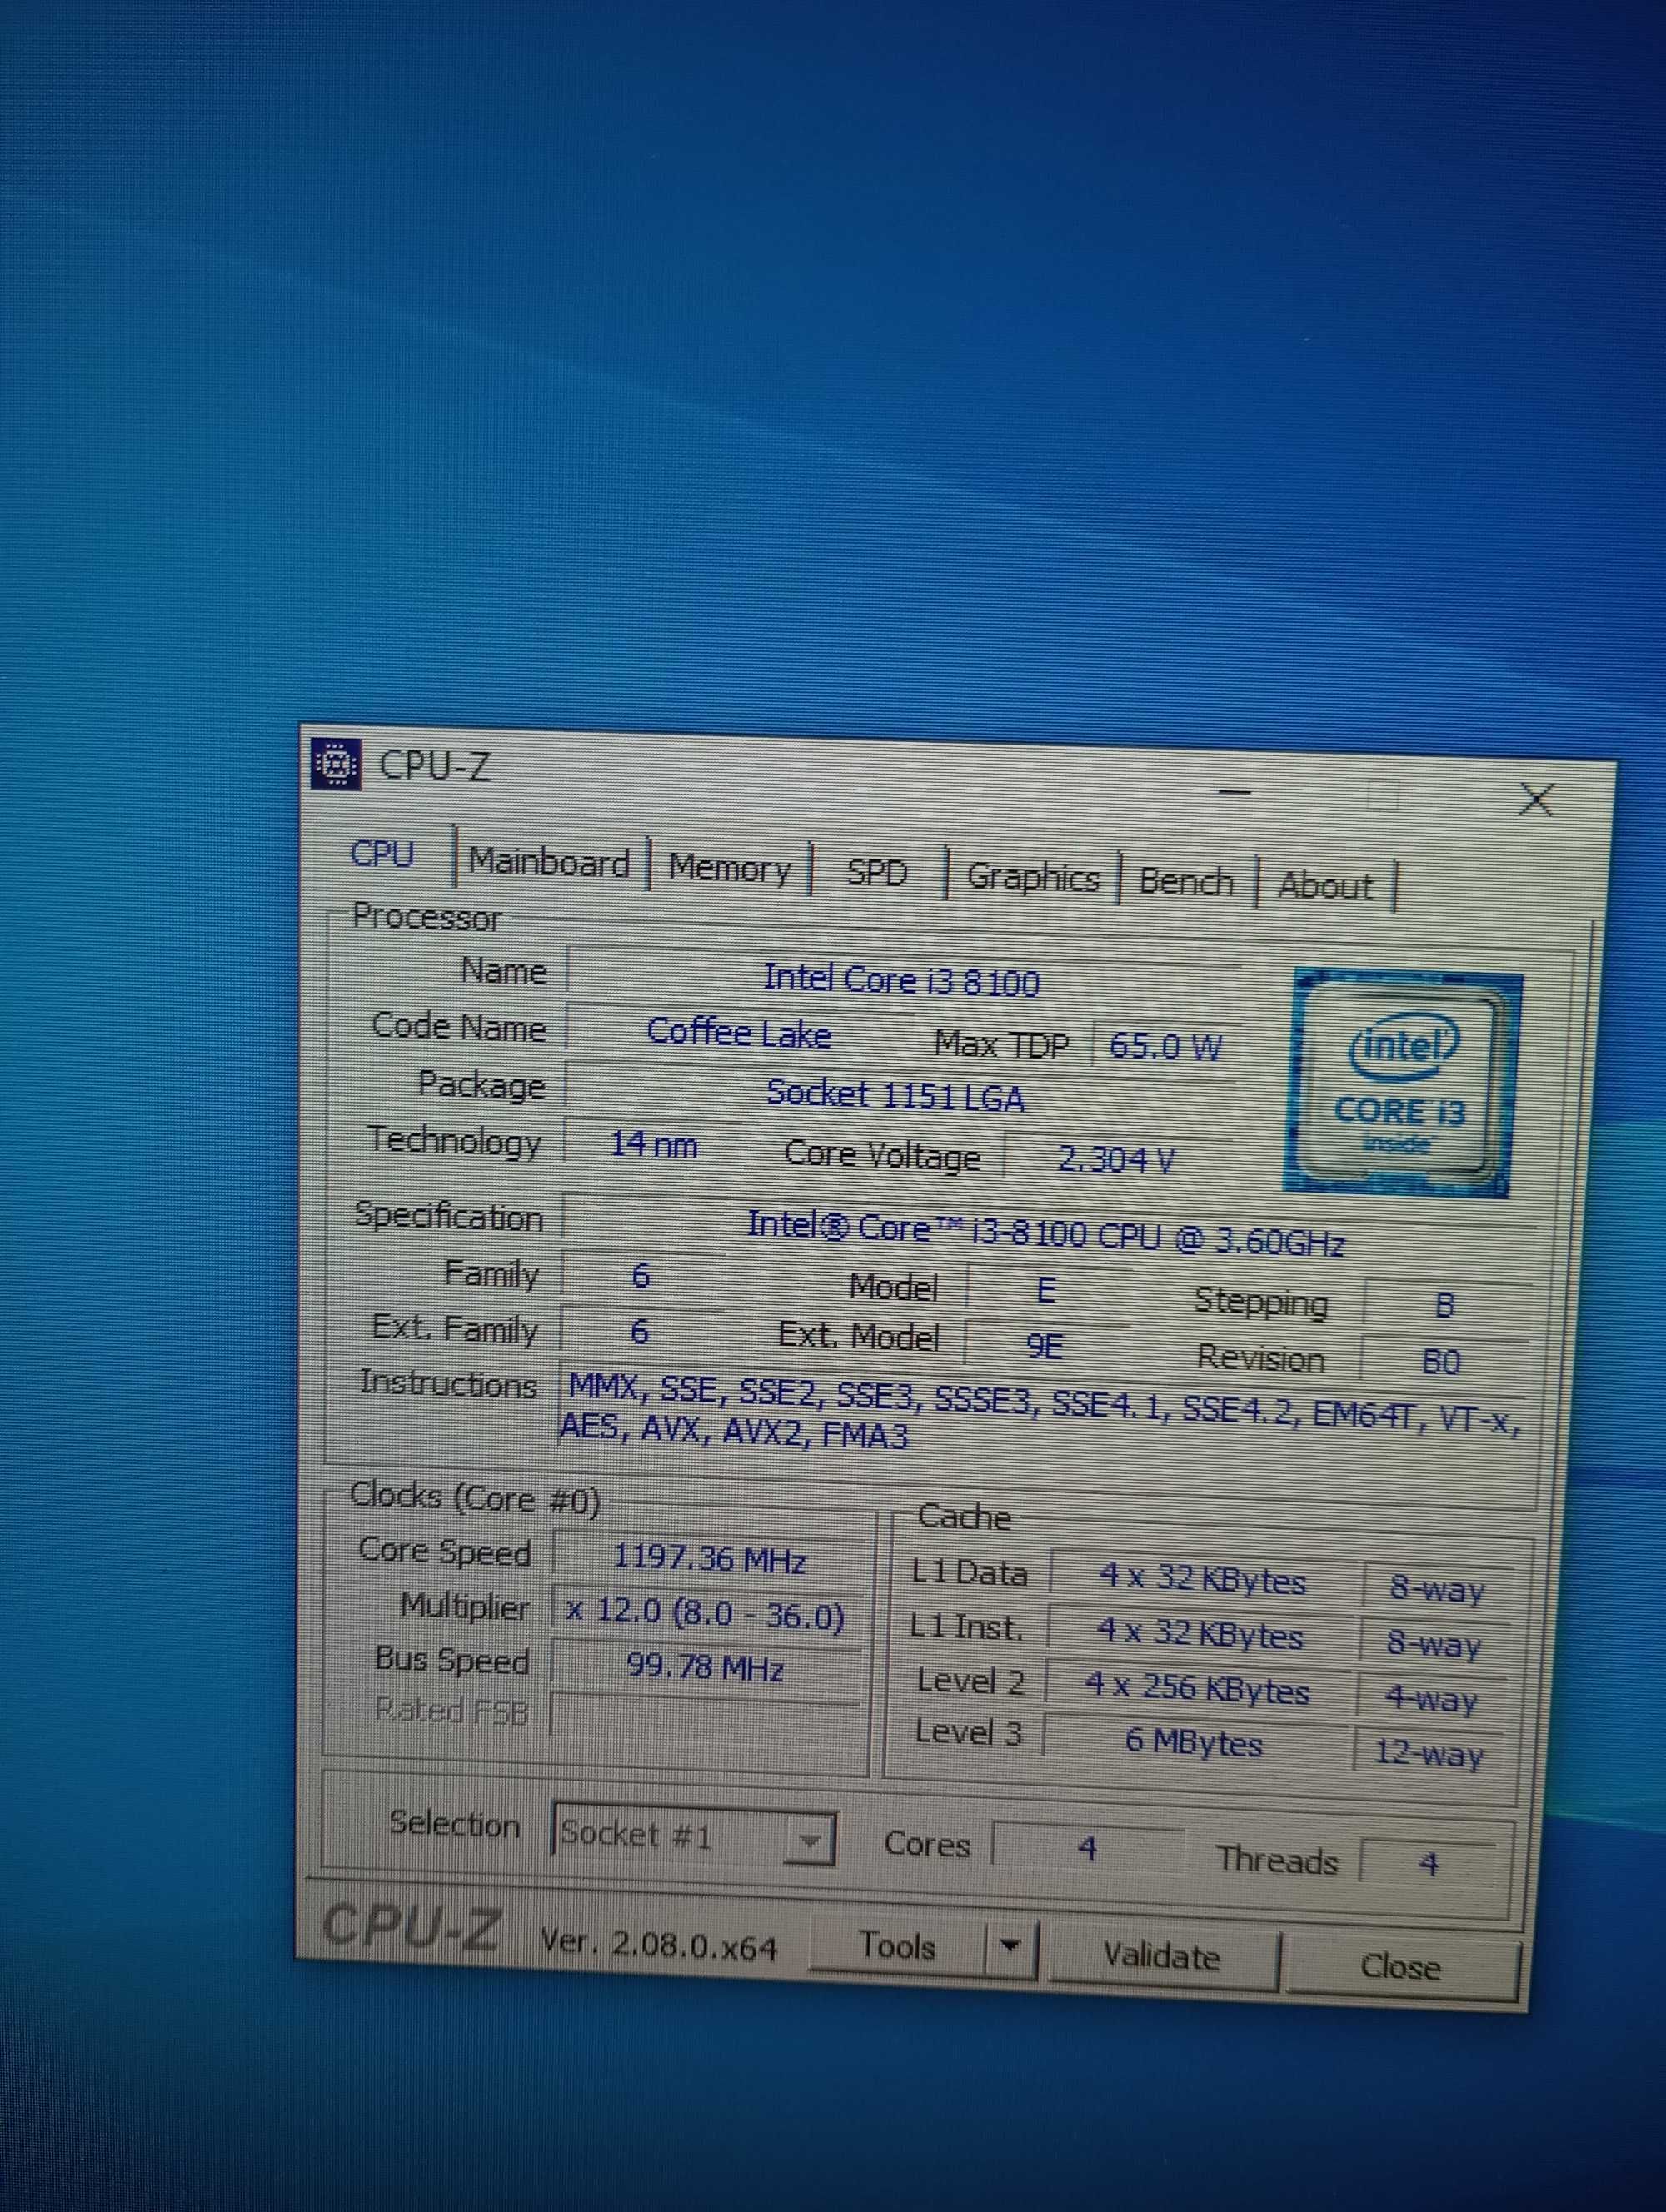Click the Core Voltage value '2.304 V'

point(1116,1160)
